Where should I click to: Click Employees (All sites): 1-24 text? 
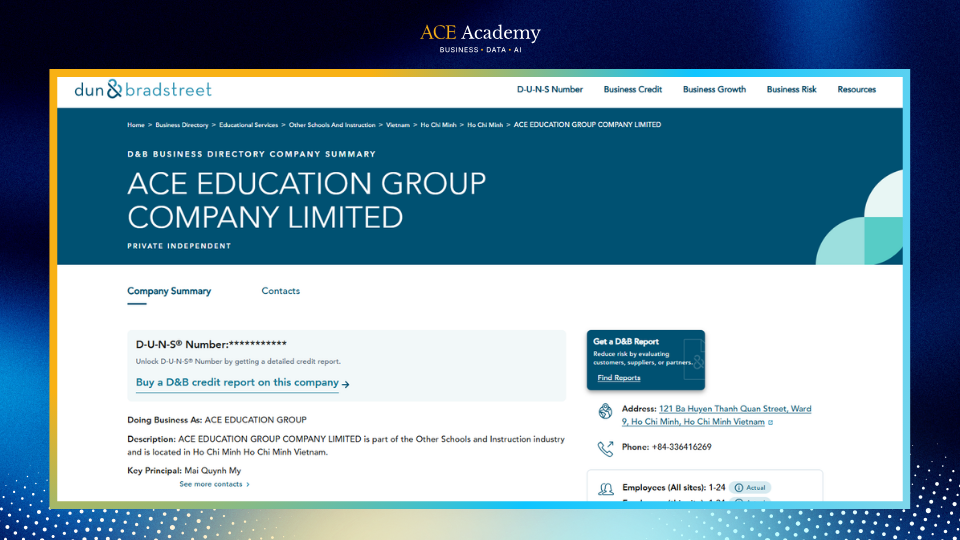pos(673,488)
